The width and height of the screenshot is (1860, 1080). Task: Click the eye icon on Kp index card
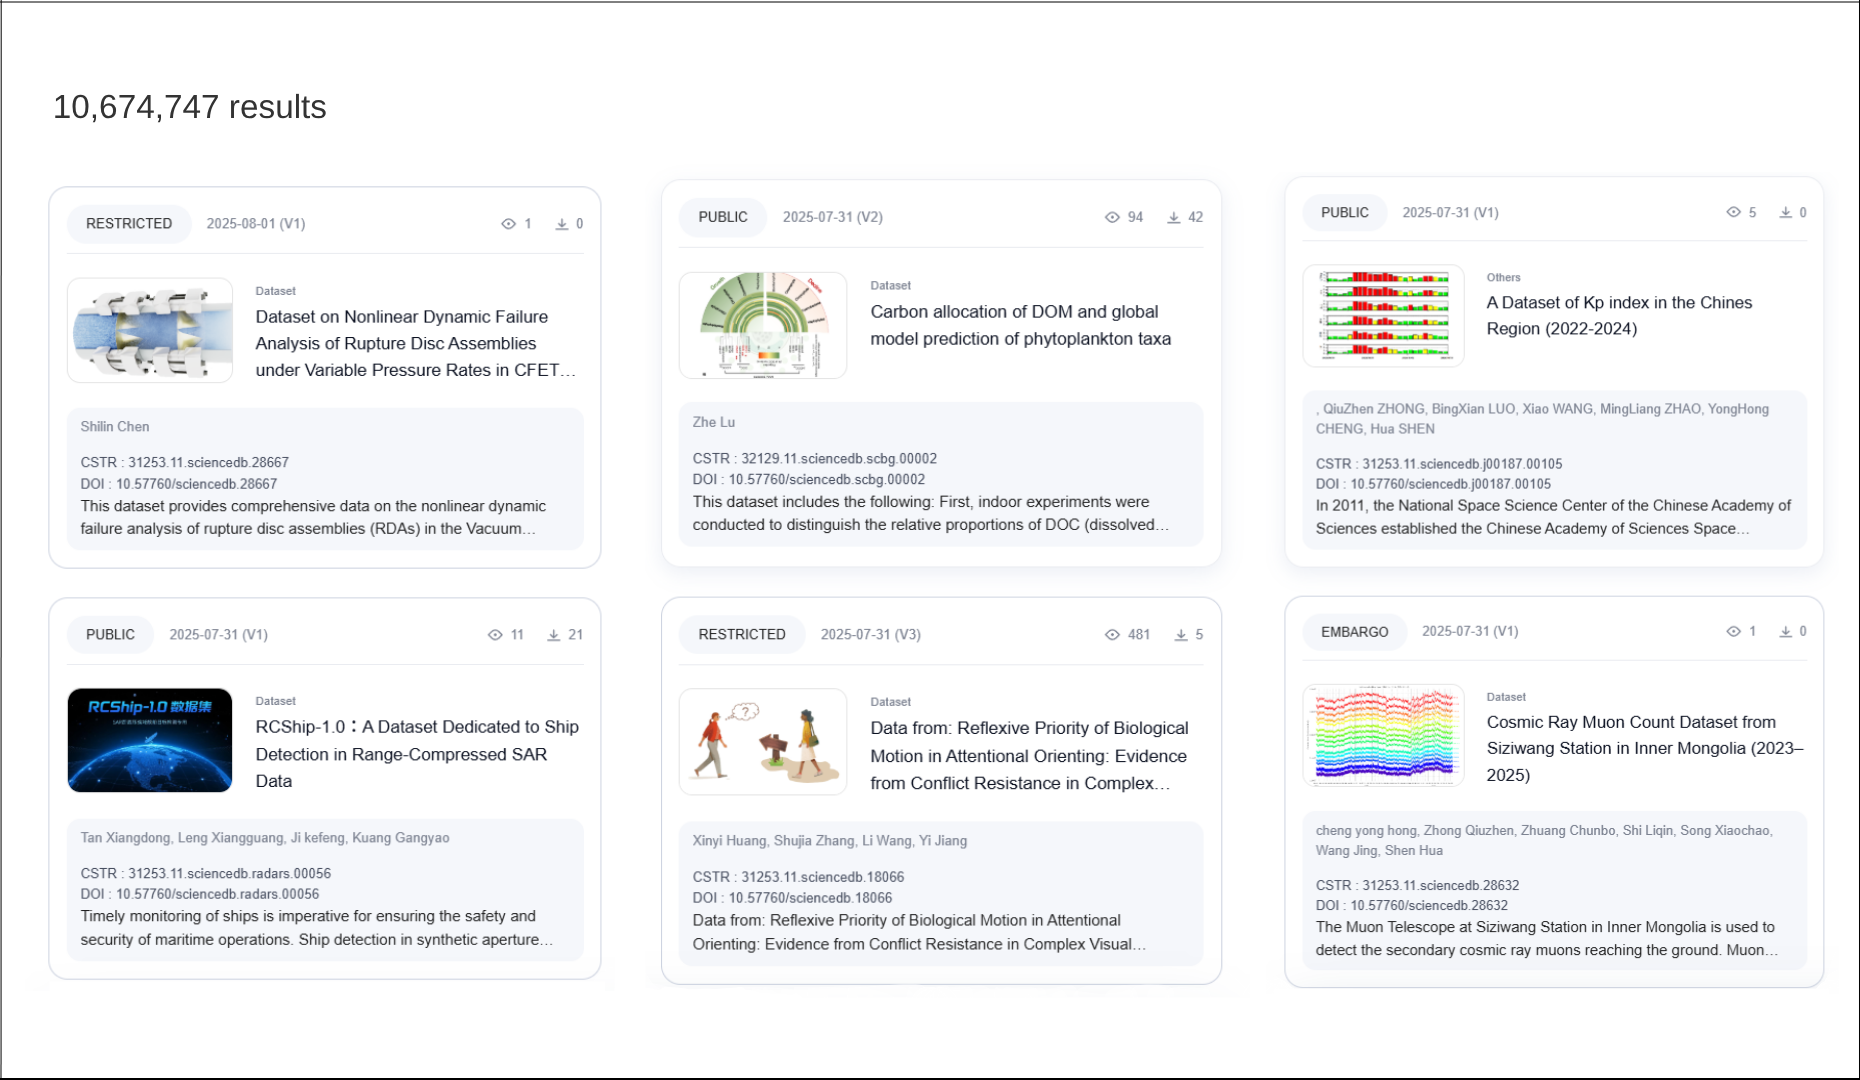(1733, 212)
